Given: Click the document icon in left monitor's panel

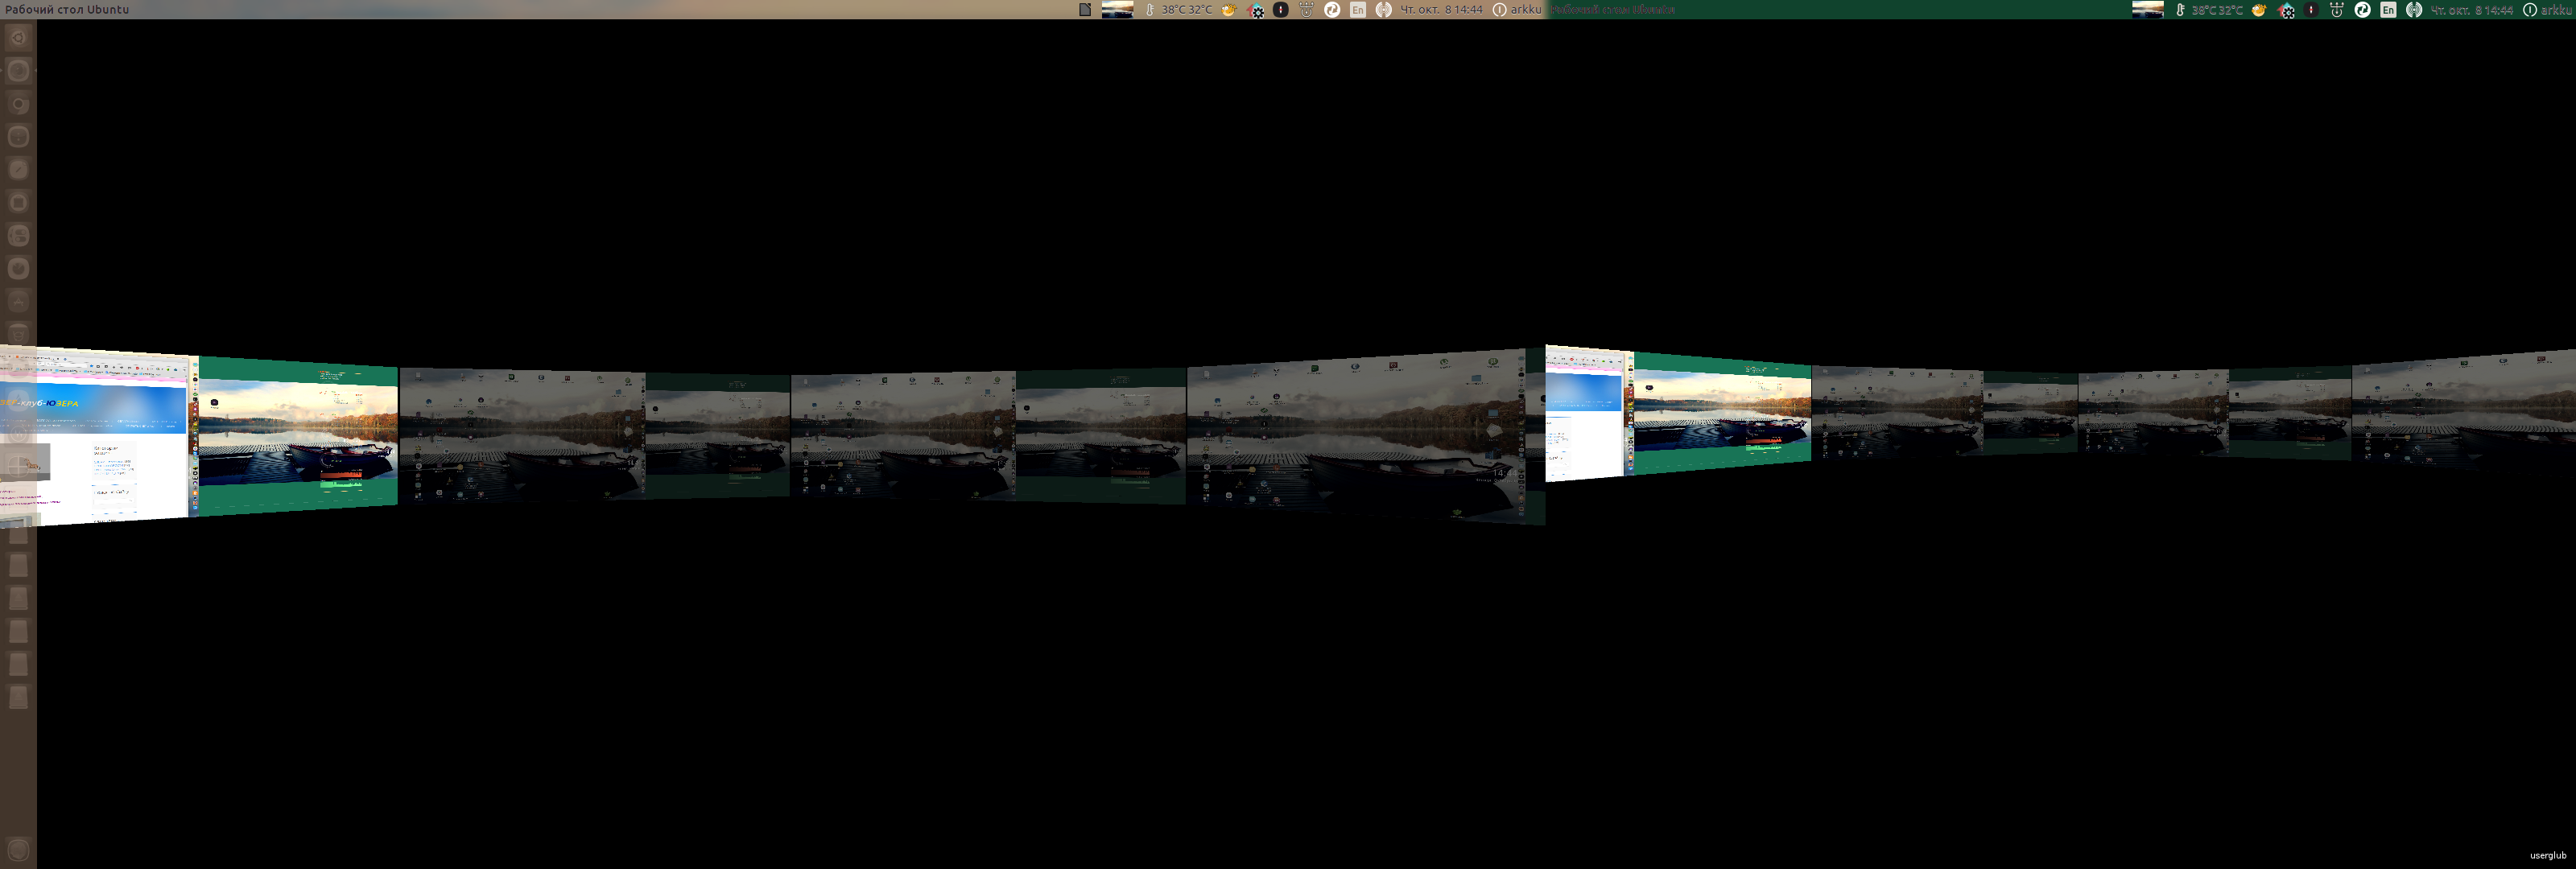Looking at the screenshot, I should (1085, 10).
